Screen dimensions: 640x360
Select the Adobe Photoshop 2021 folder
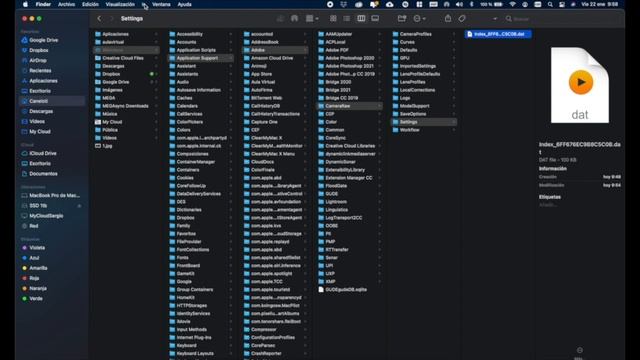350,66
